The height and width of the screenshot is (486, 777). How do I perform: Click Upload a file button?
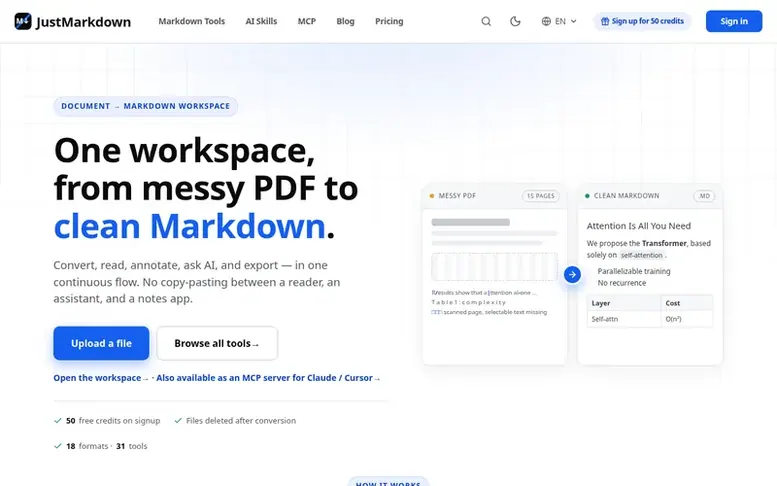tap(101, 343)
